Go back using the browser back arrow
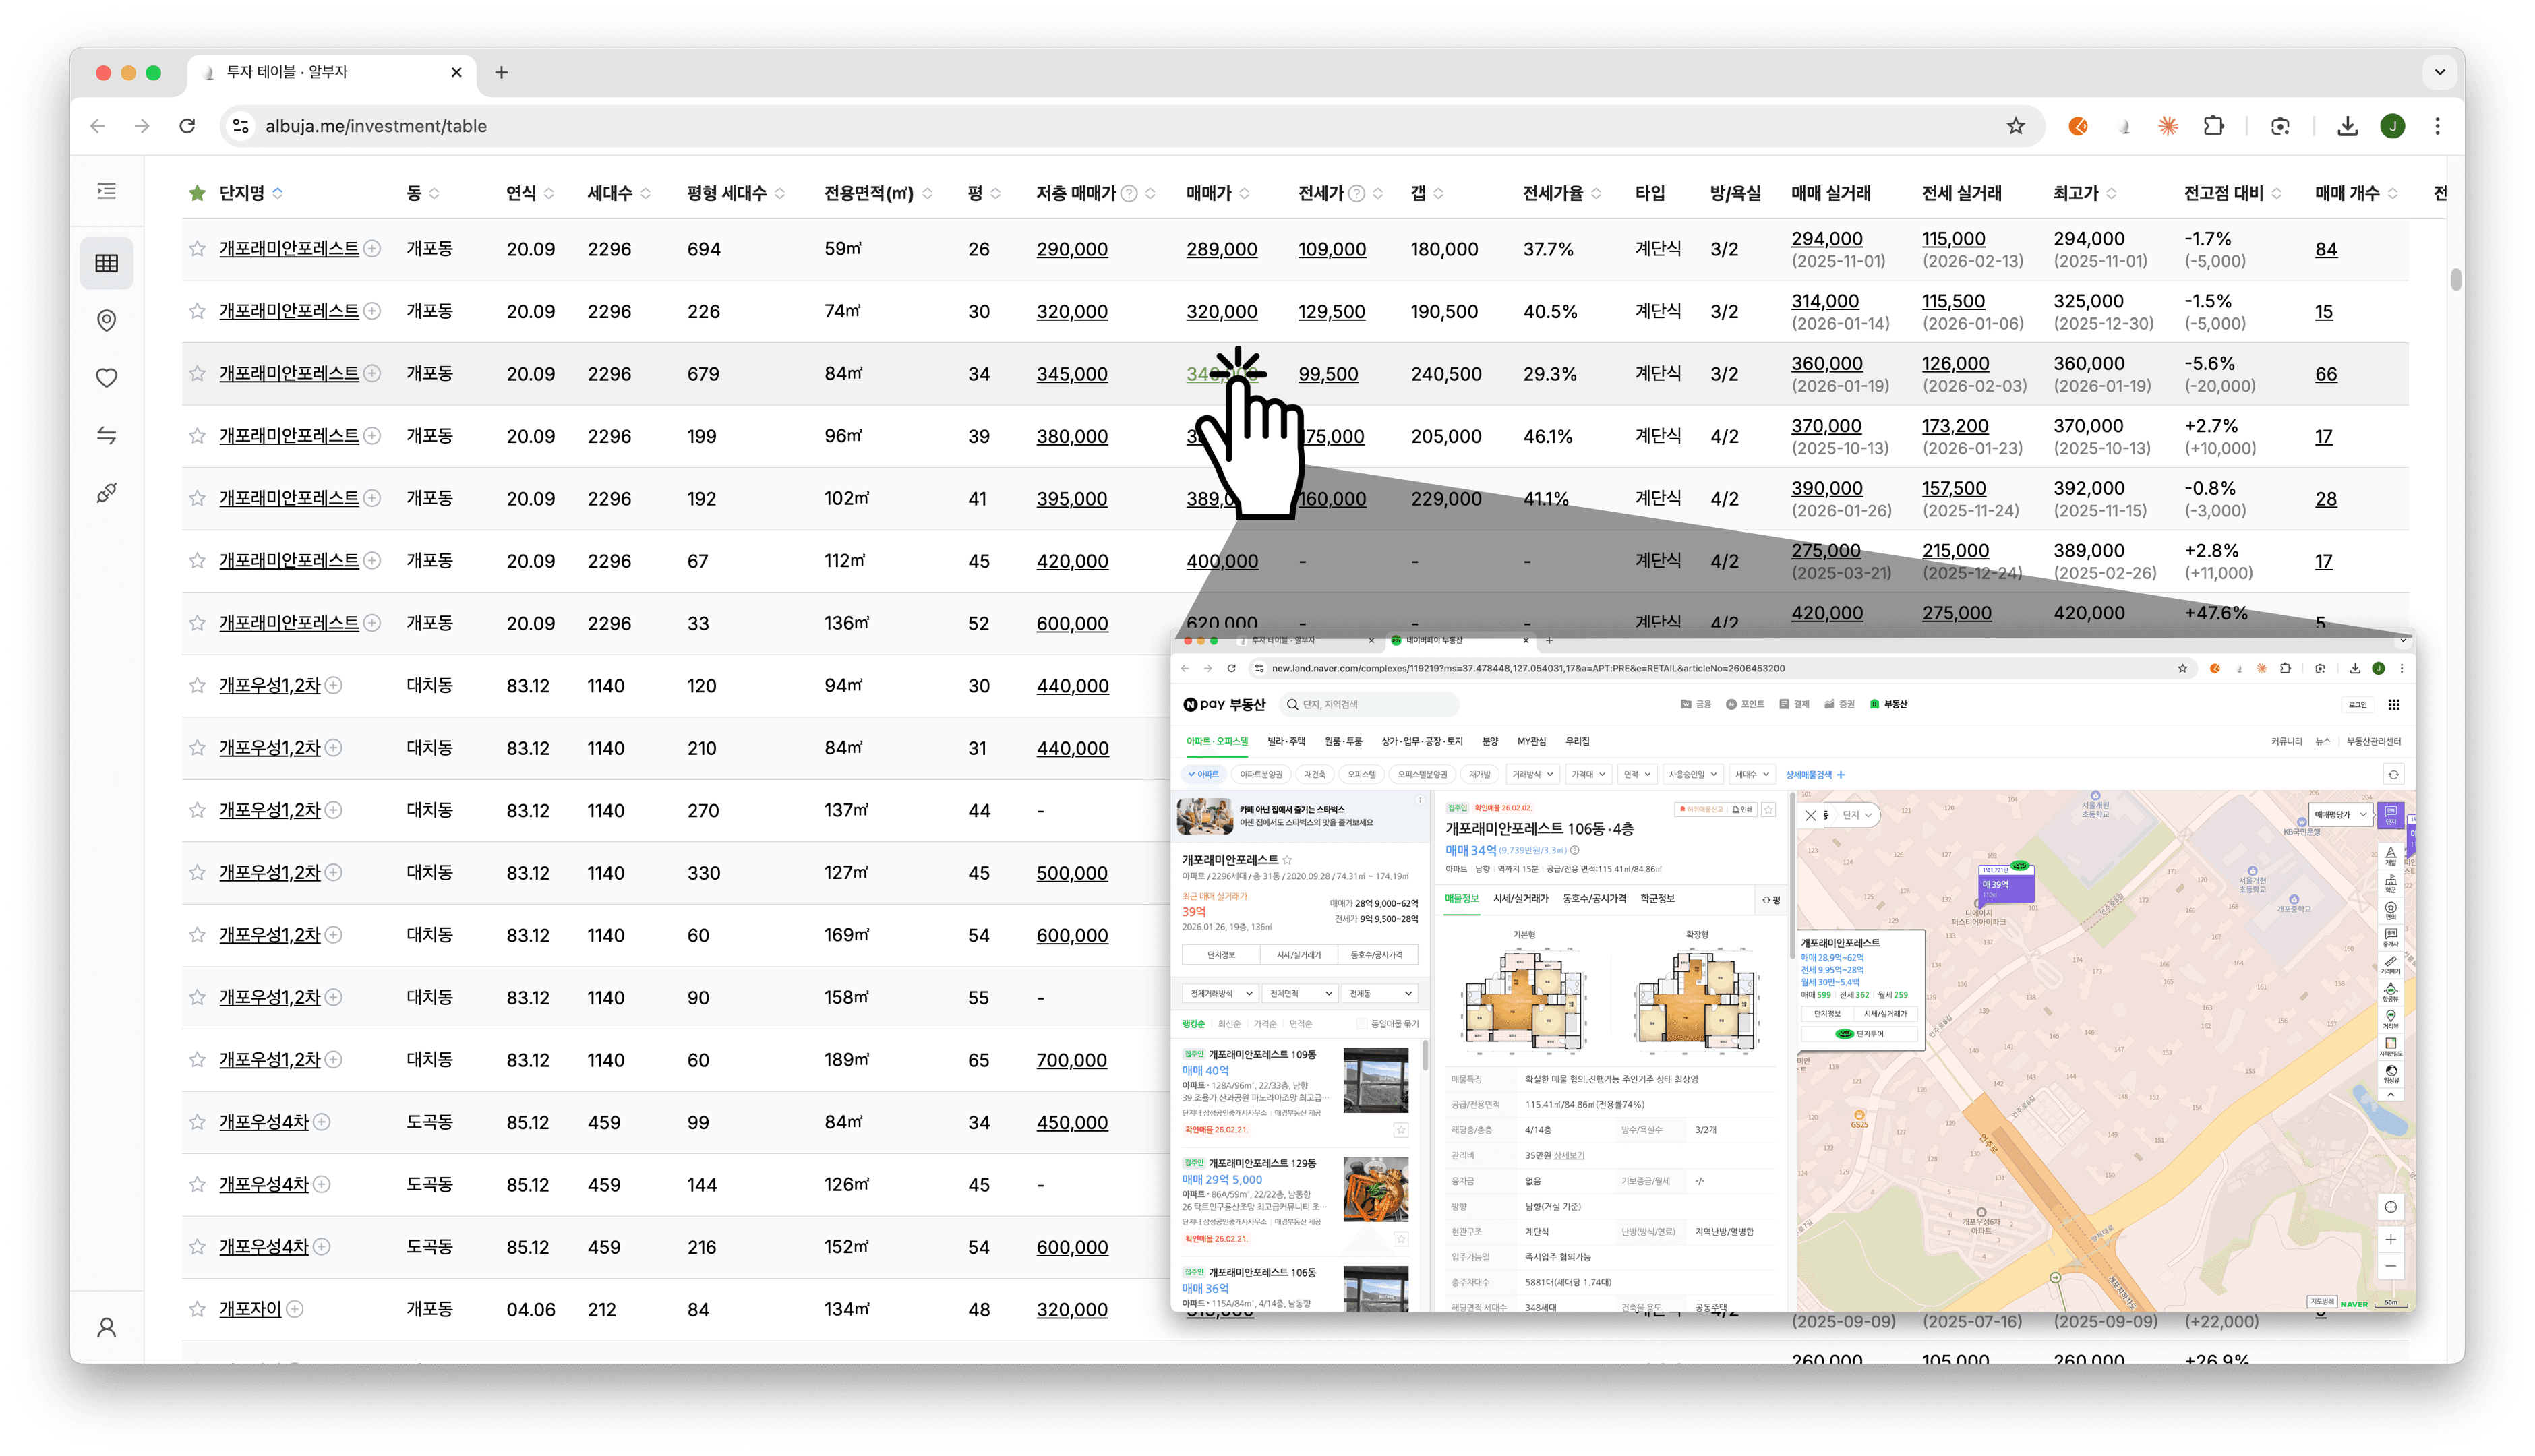 pos(97,126)
